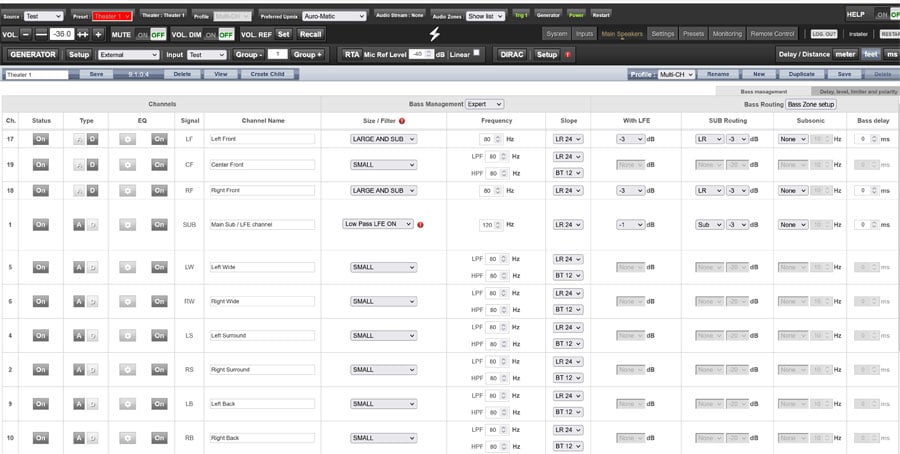900x454 pixels.
Task: Click red info icon next to Size / Filter
Action: coord(402,120)
